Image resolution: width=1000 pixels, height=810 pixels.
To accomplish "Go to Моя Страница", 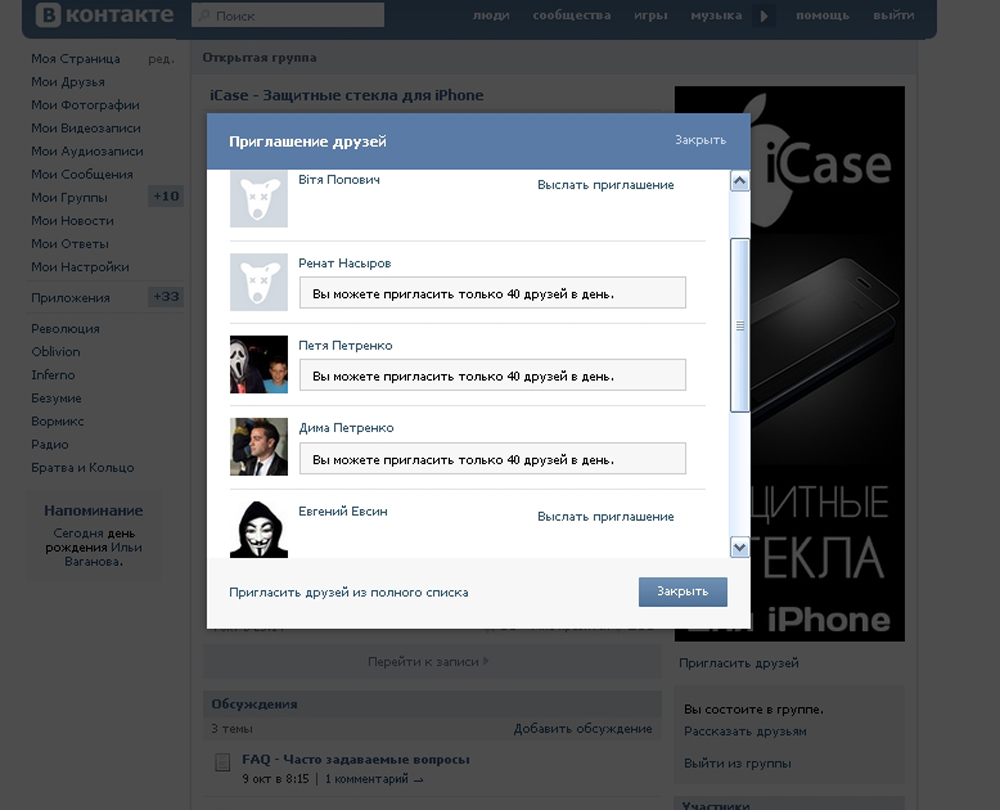I will point(75,59).
